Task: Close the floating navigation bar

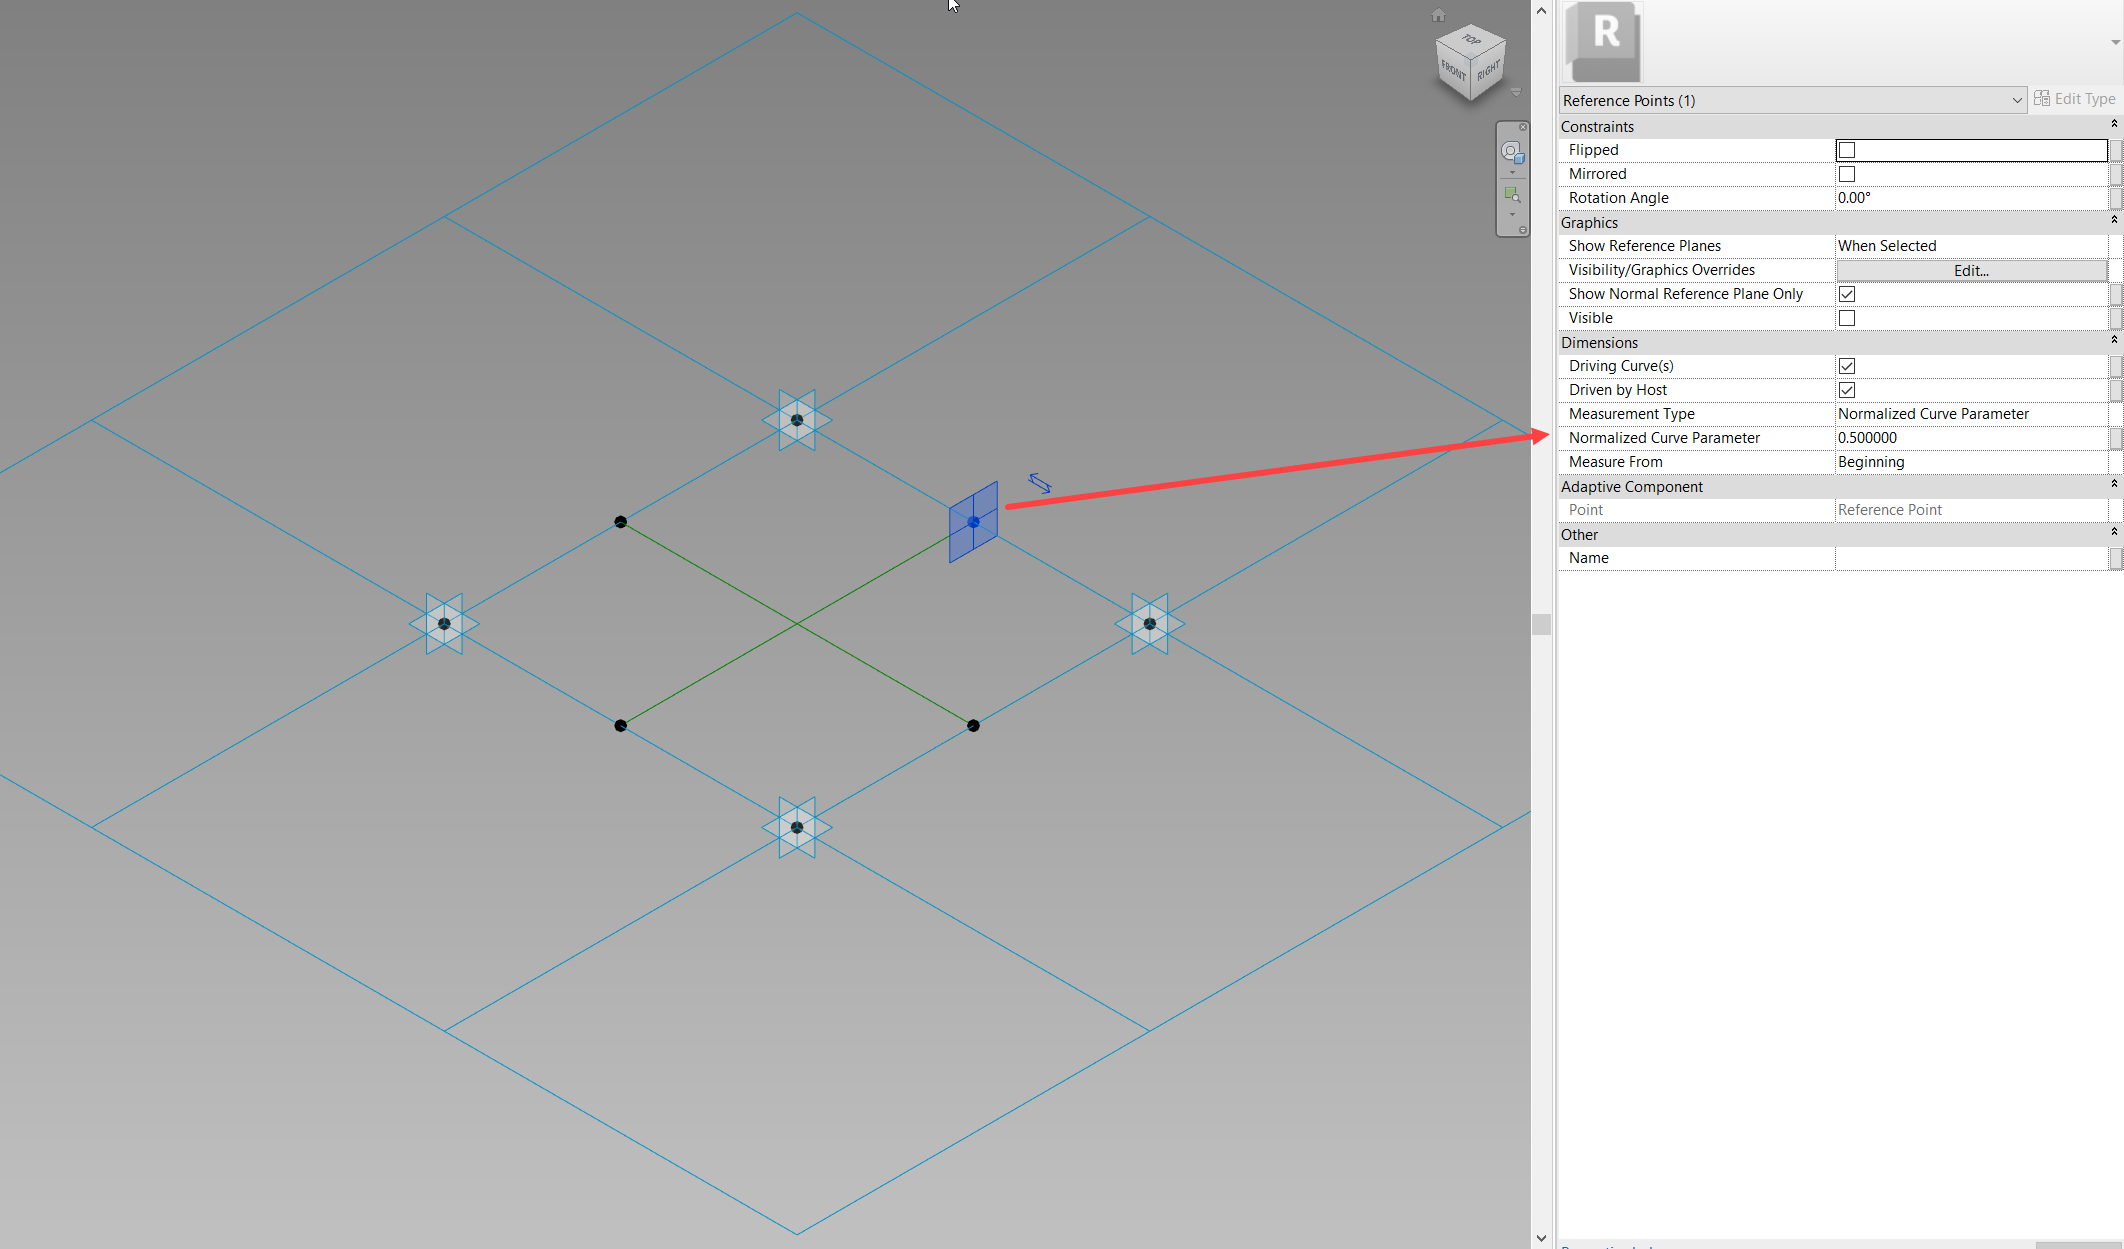Action: pyautogui.click(x=1523, y=127)
